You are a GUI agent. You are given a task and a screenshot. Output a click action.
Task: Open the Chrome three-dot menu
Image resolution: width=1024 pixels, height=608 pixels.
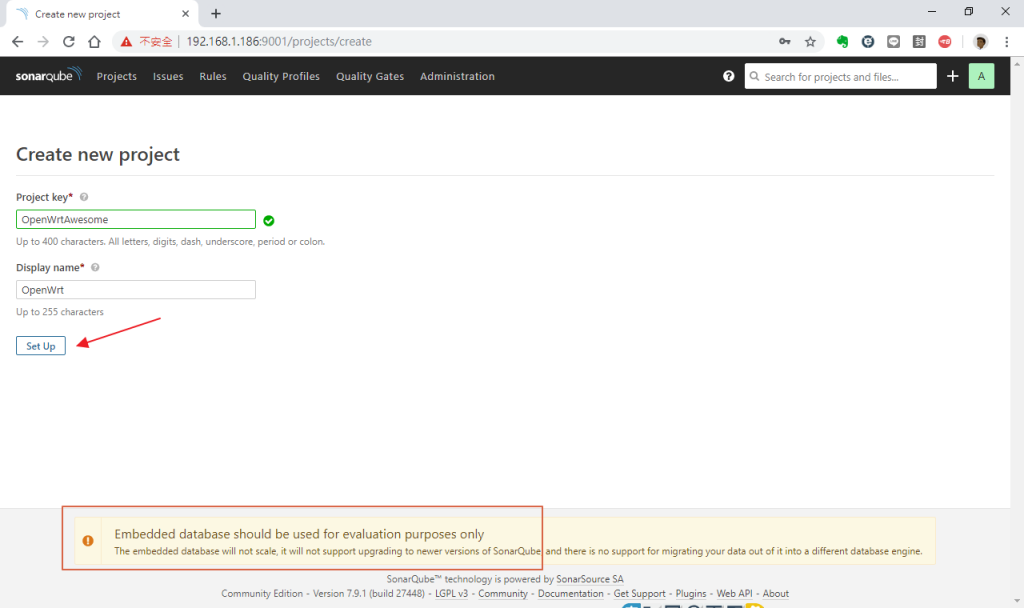tap(1006, 42)
